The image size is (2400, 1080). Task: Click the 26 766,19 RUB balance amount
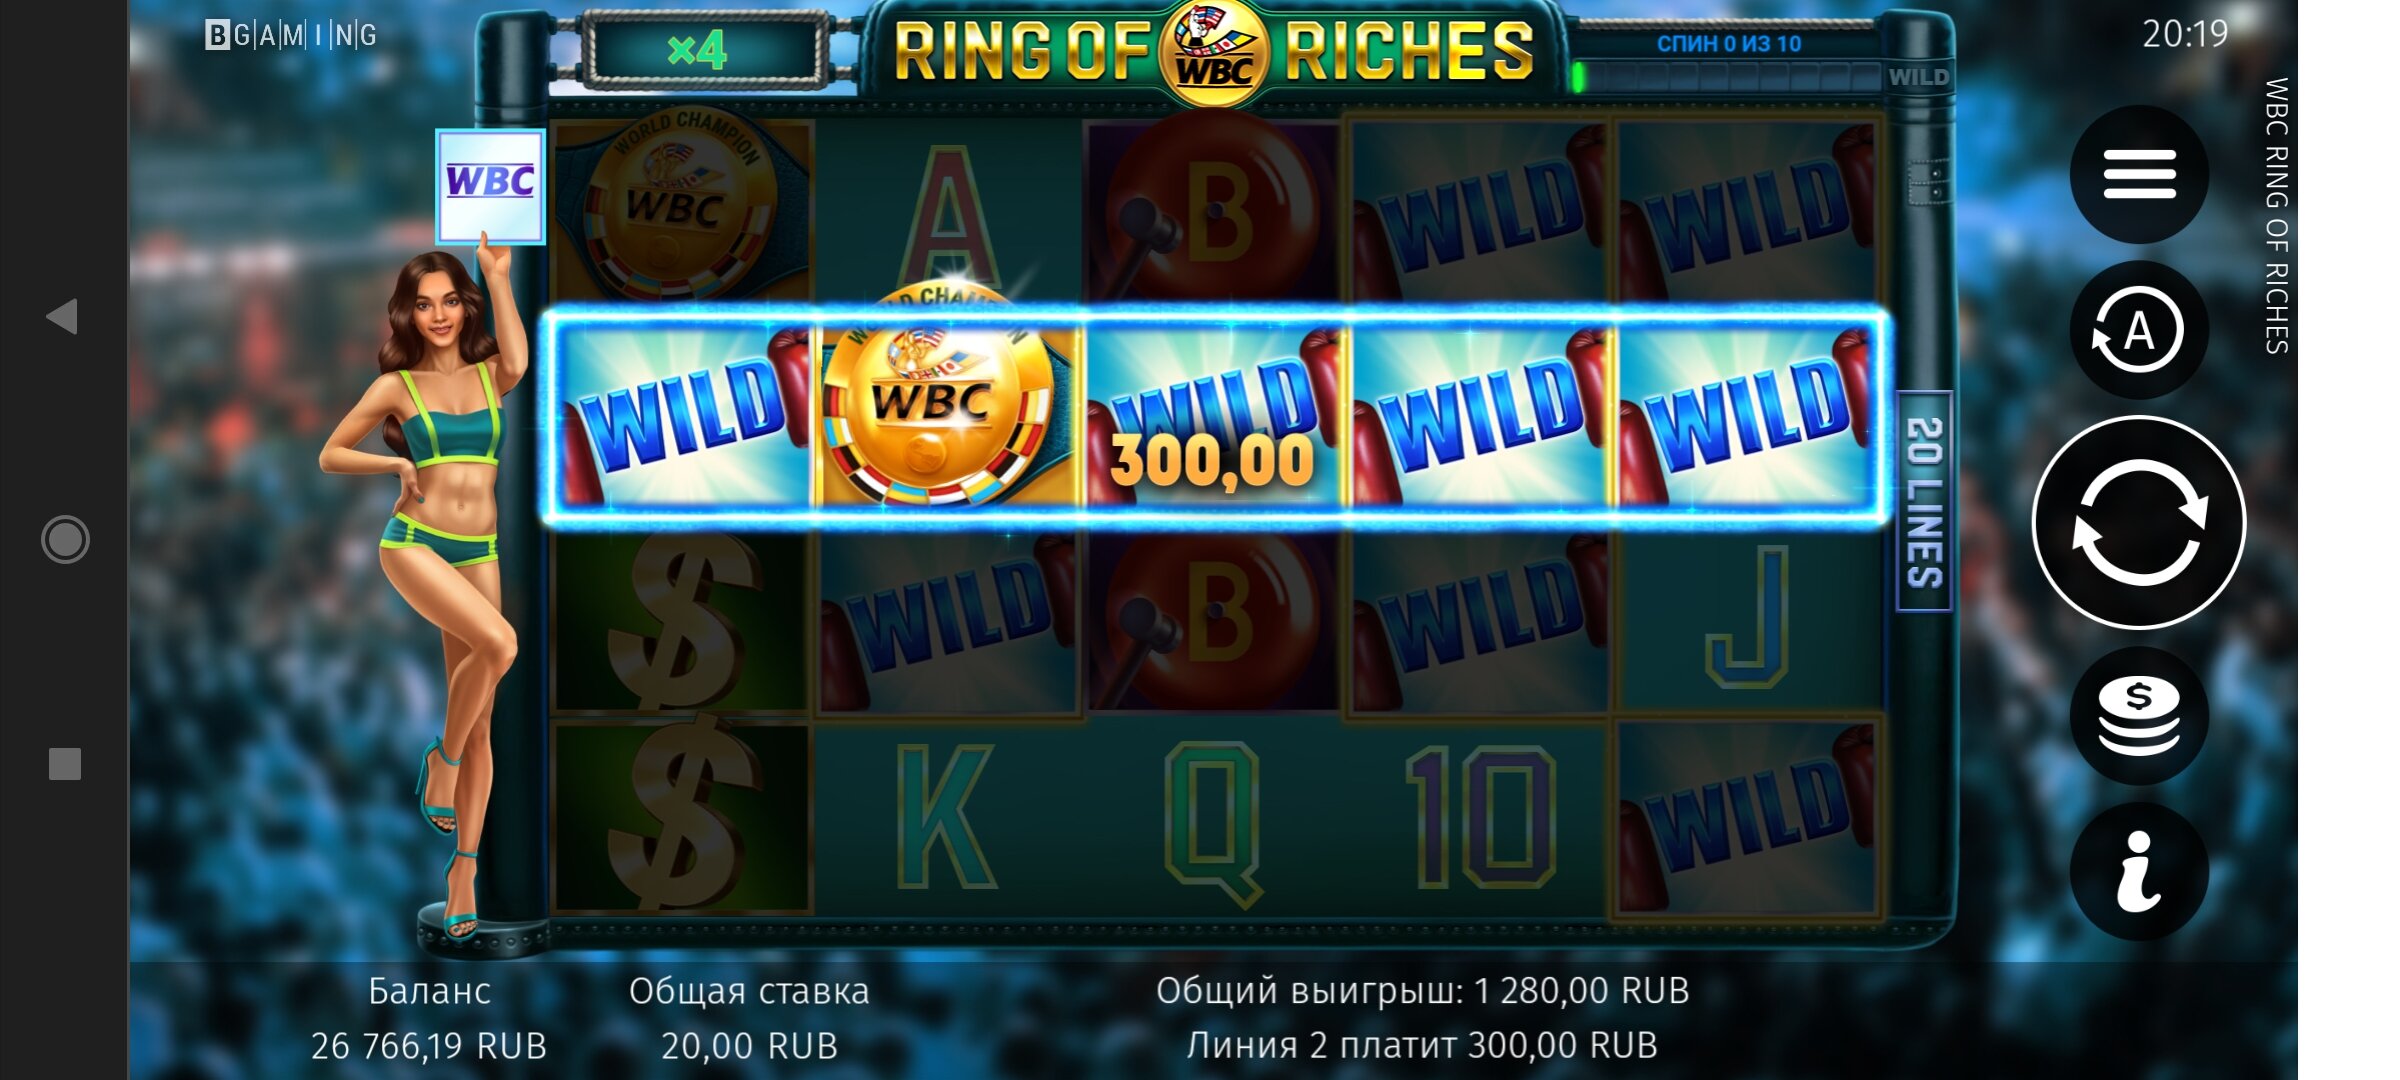pyautogui.click(x=429, y=1046)
